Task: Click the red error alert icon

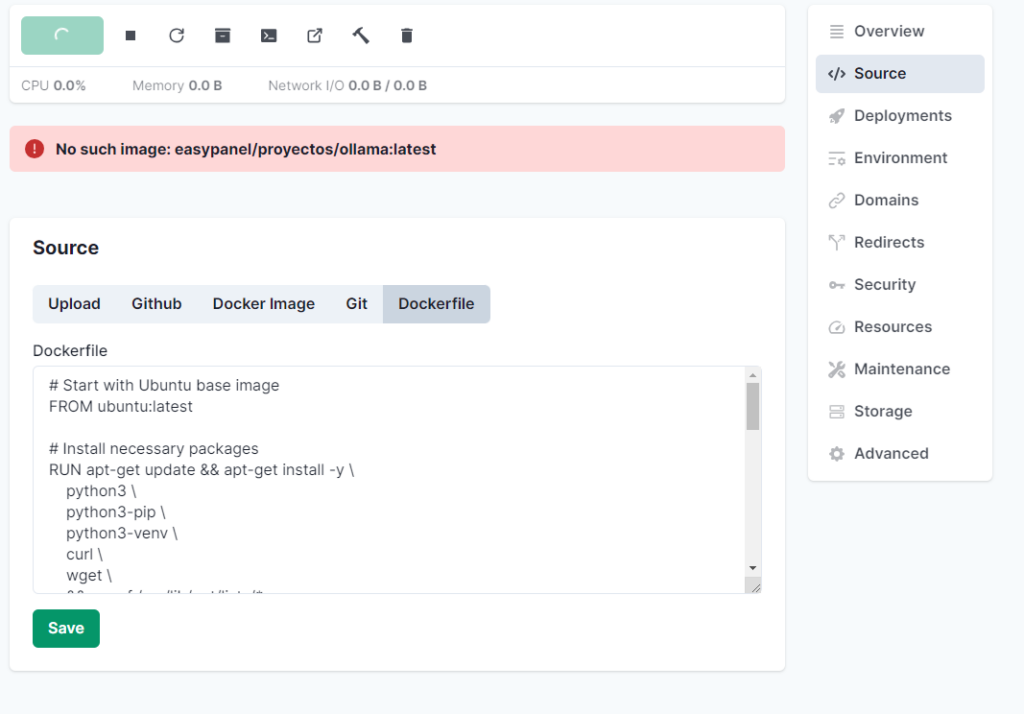Action: (35, 149)
